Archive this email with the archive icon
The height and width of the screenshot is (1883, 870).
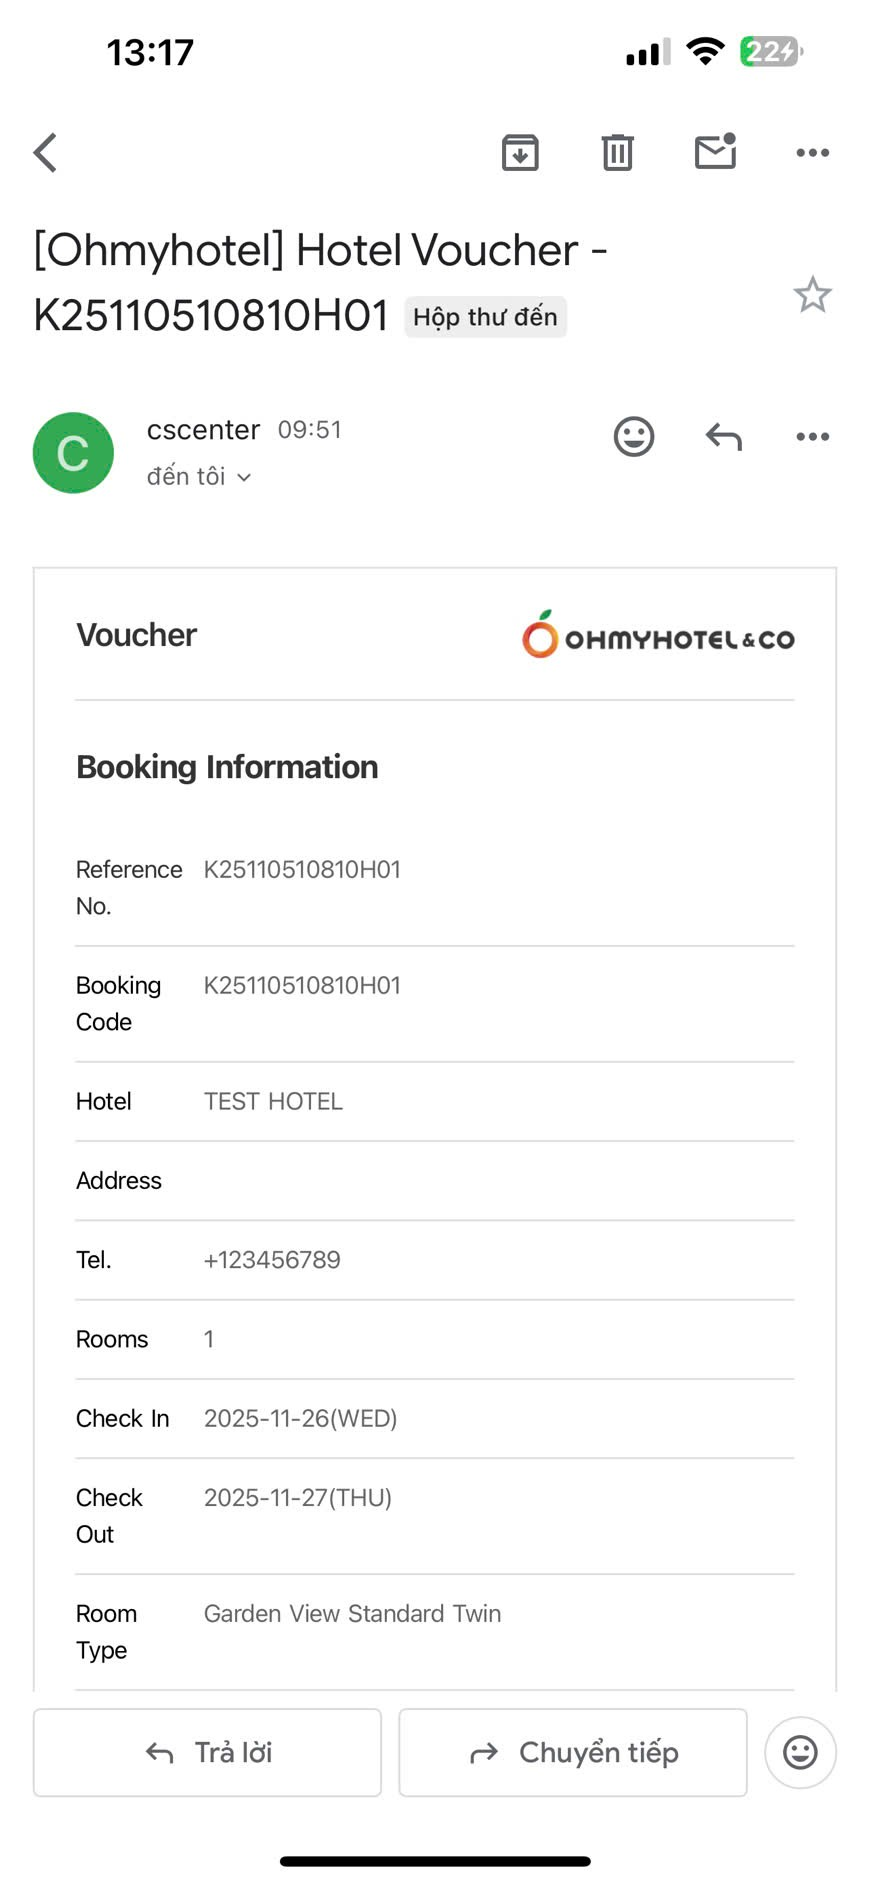click(x=520, y=153)
